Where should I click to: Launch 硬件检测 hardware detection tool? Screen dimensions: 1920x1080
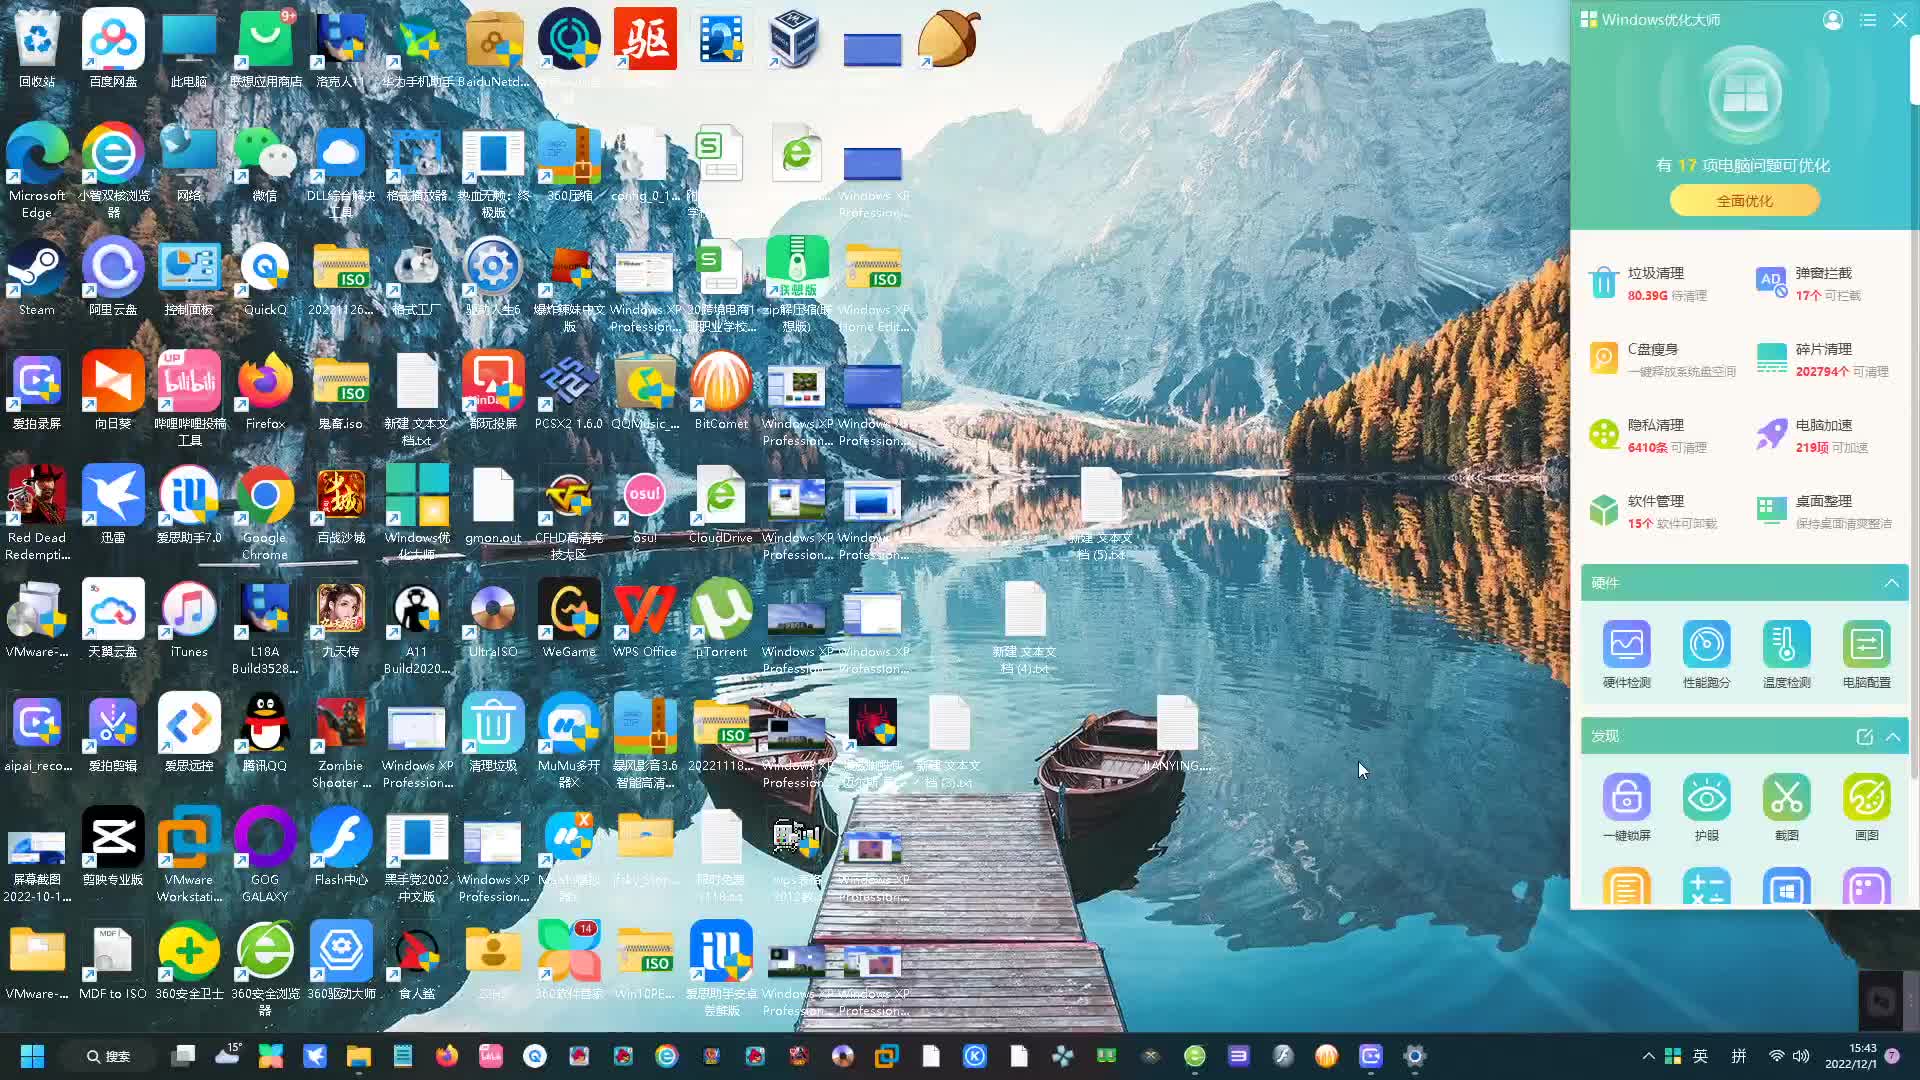[x=1626, y=654]
